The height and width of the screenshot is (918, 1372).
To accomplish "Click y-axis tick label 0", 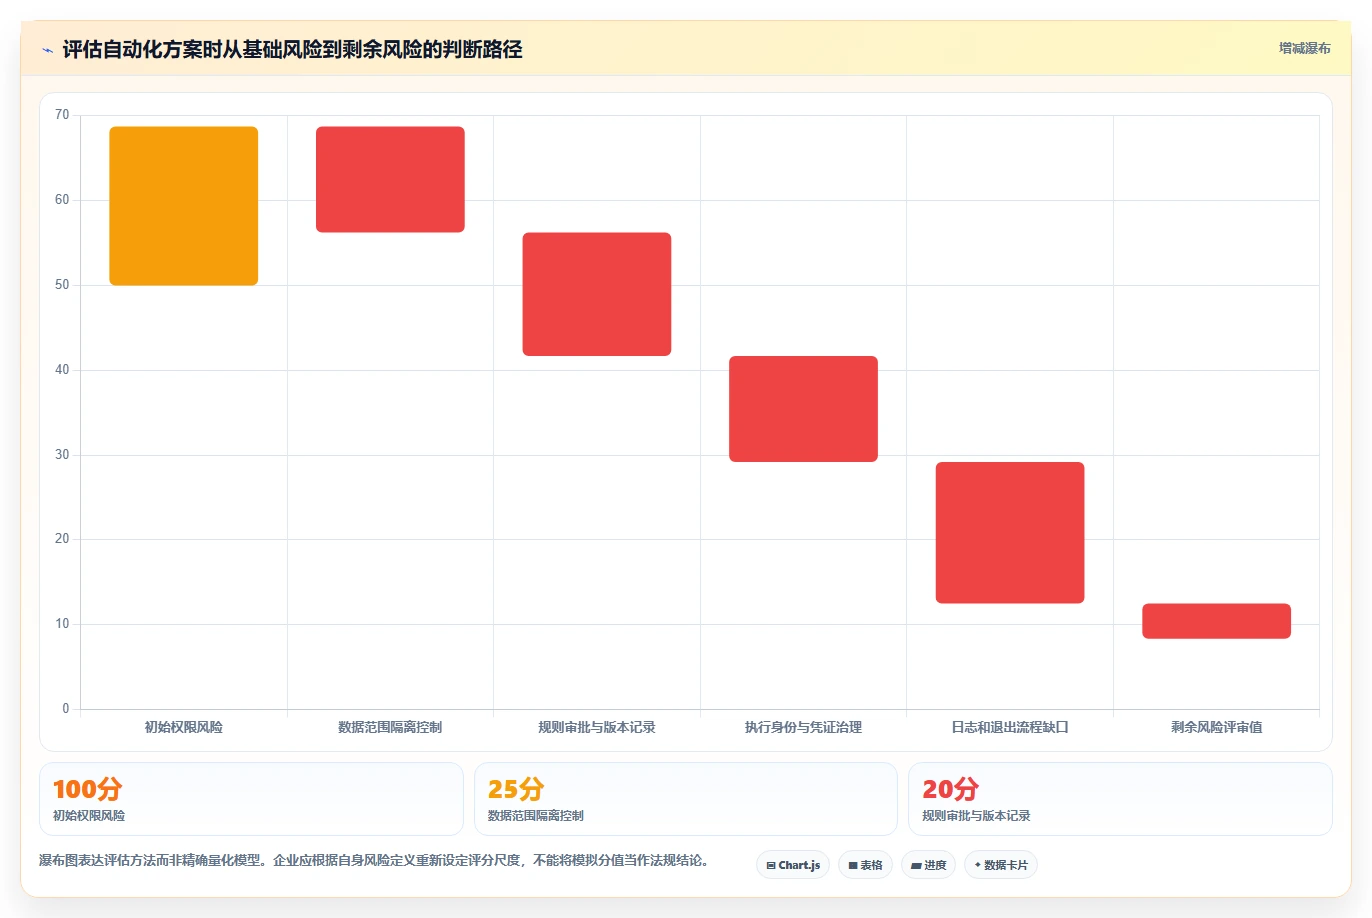I will (66, 709).
